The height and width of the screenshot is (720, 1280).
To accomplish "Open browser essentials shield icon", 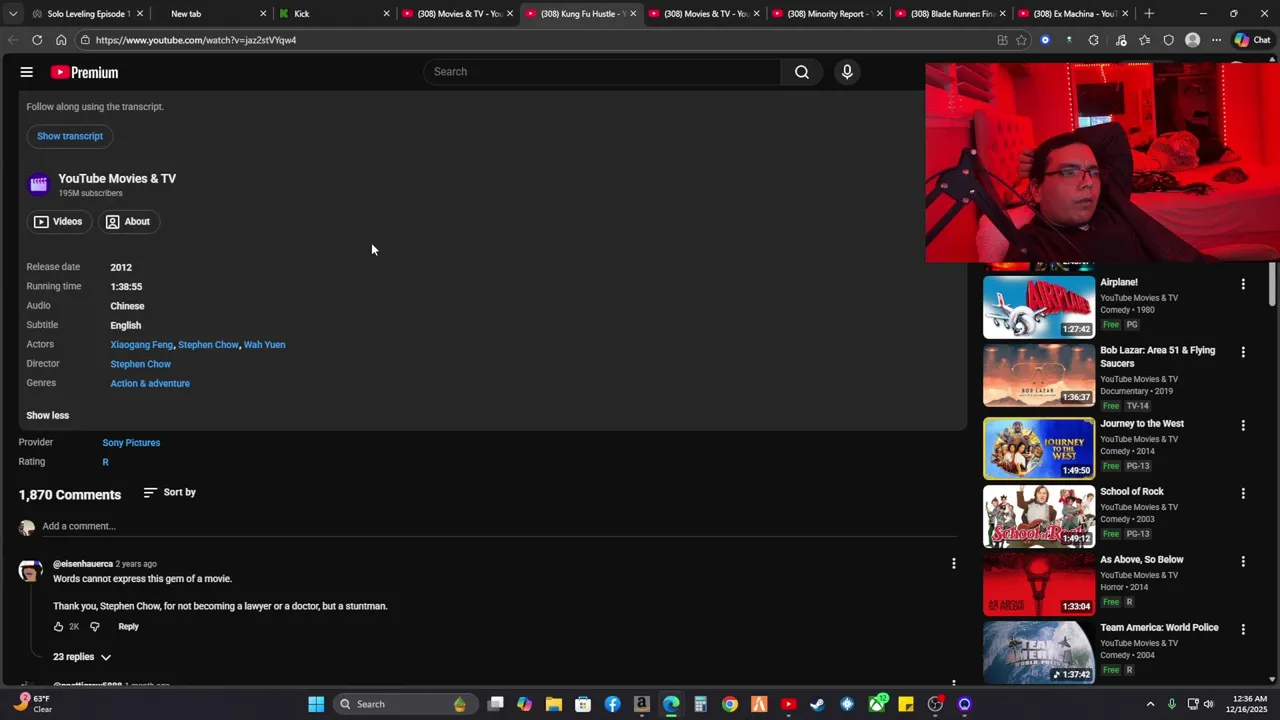I will pos(1168,40).
